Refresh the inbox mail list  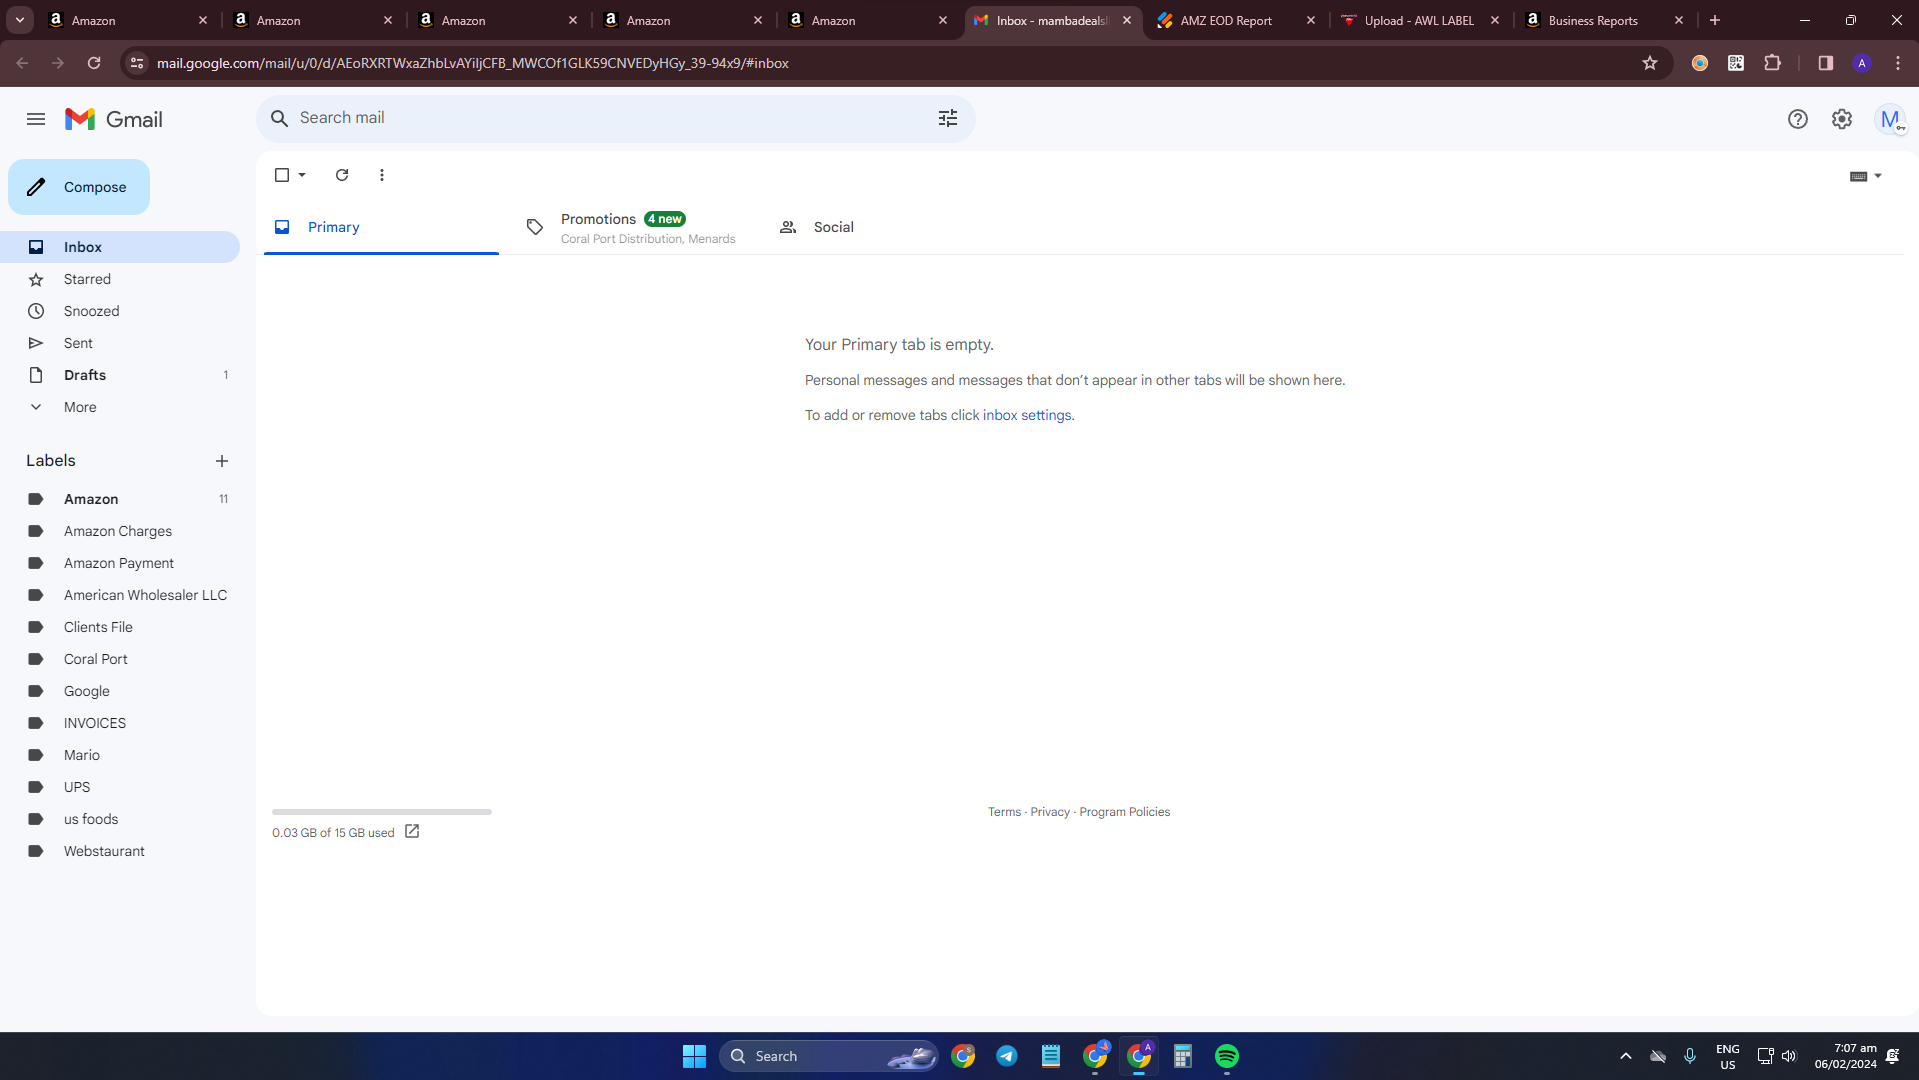(342, 175)
